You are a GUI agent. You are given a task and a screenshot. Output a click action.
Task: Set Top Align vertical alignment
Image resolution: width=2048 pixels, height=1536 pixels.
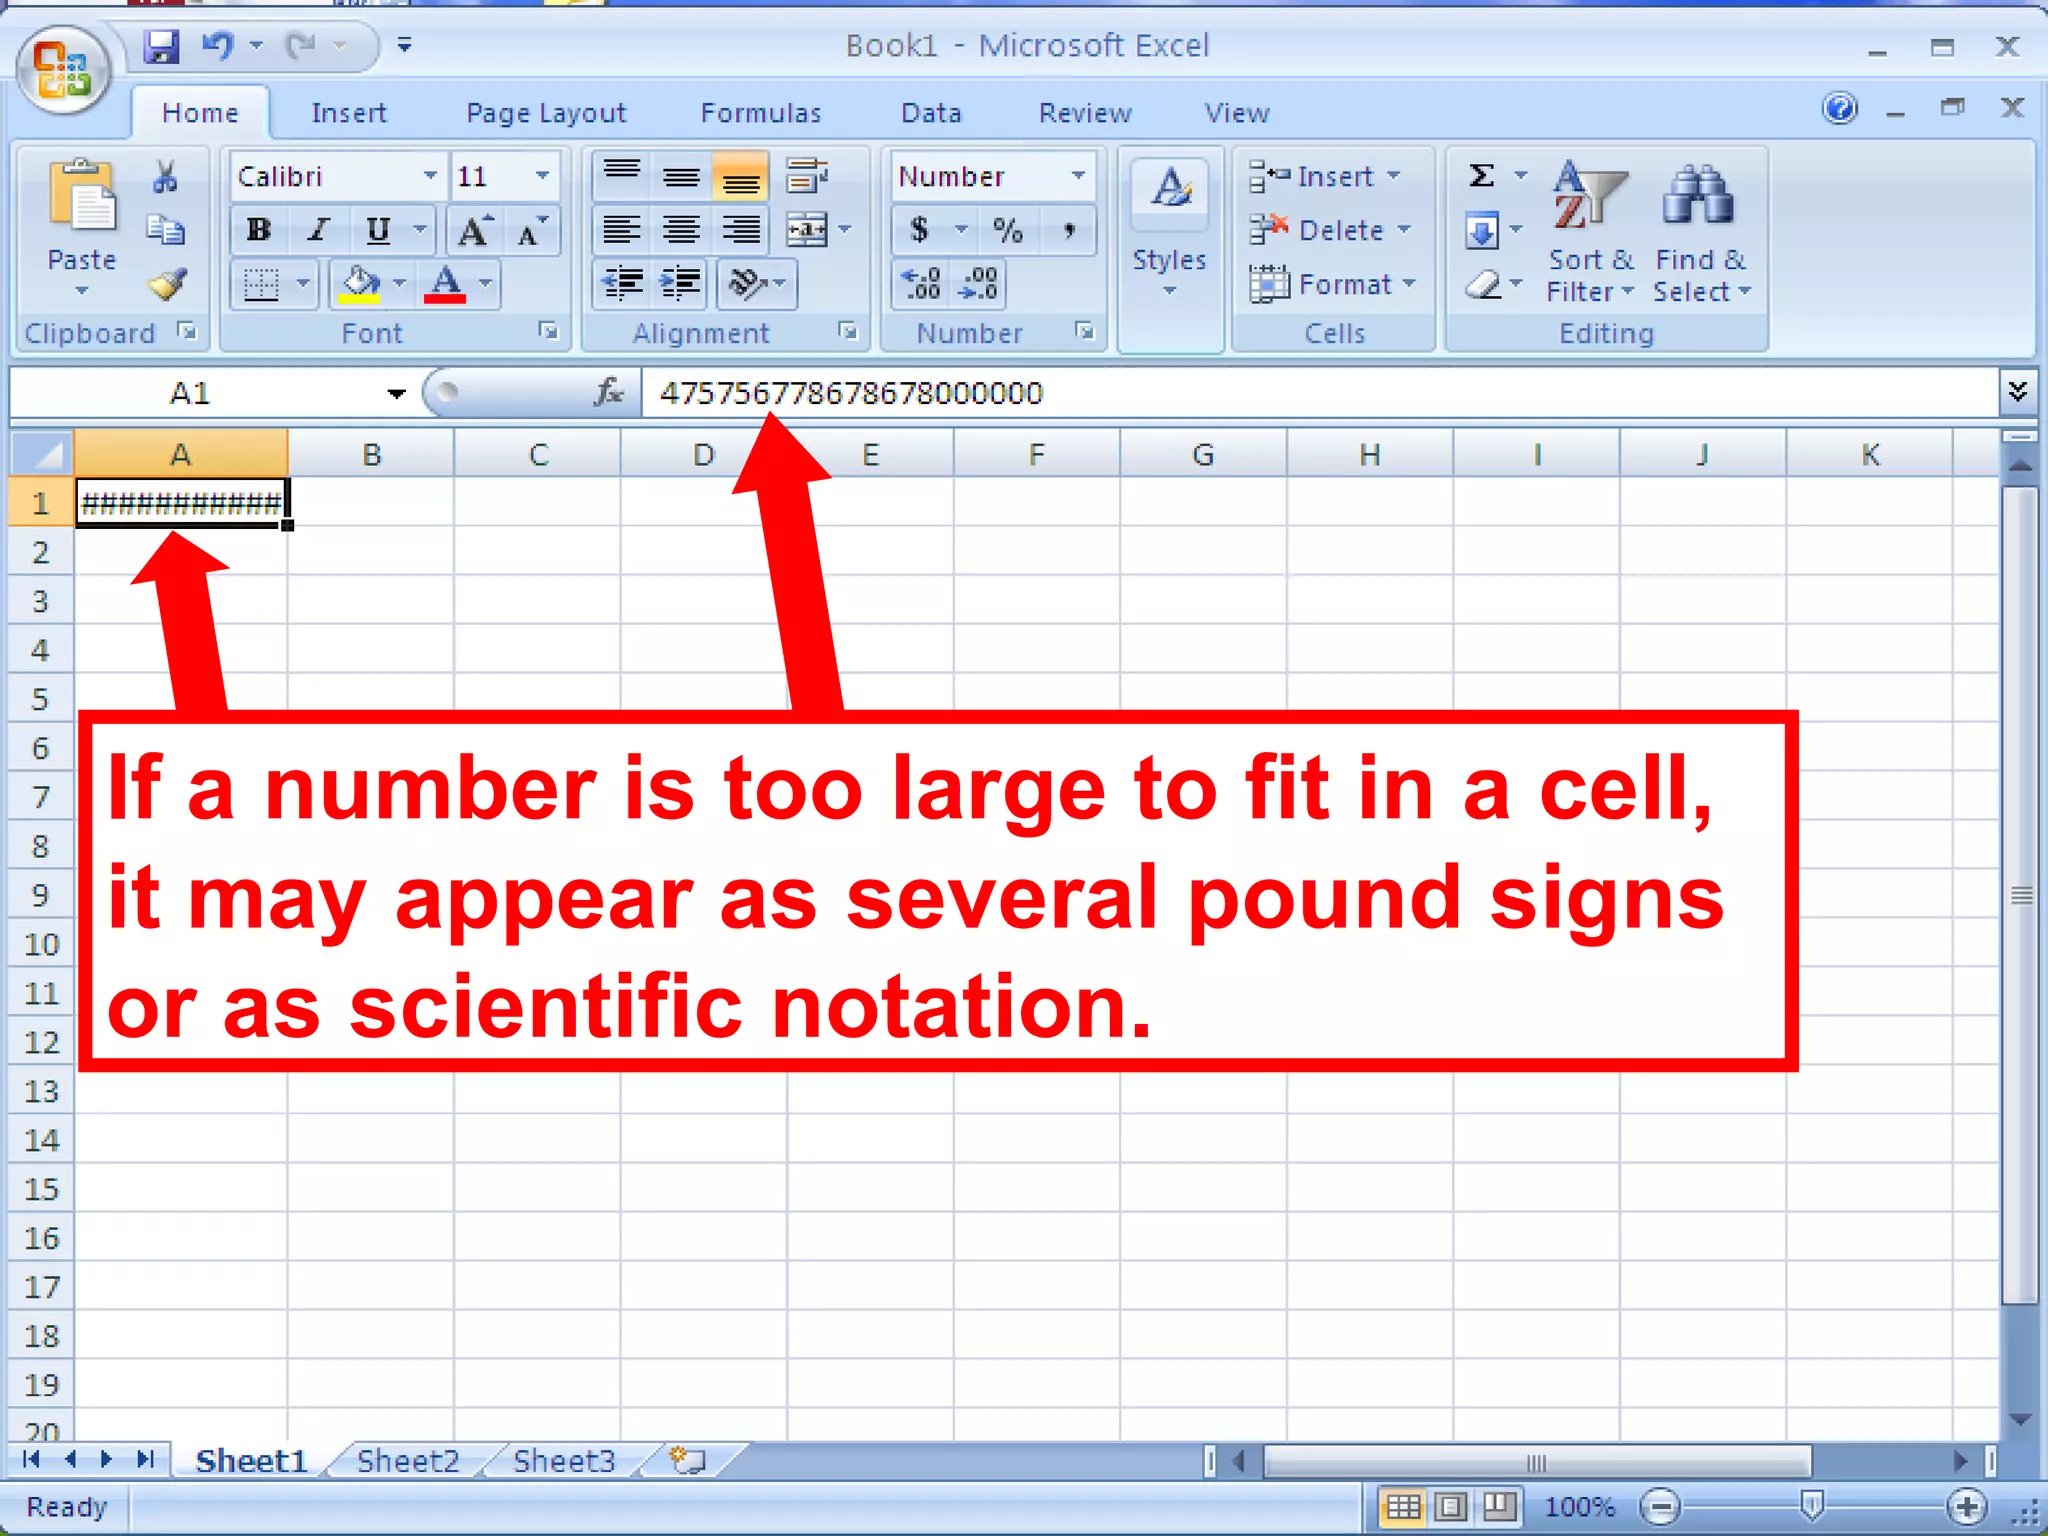(x=622, y=177)
